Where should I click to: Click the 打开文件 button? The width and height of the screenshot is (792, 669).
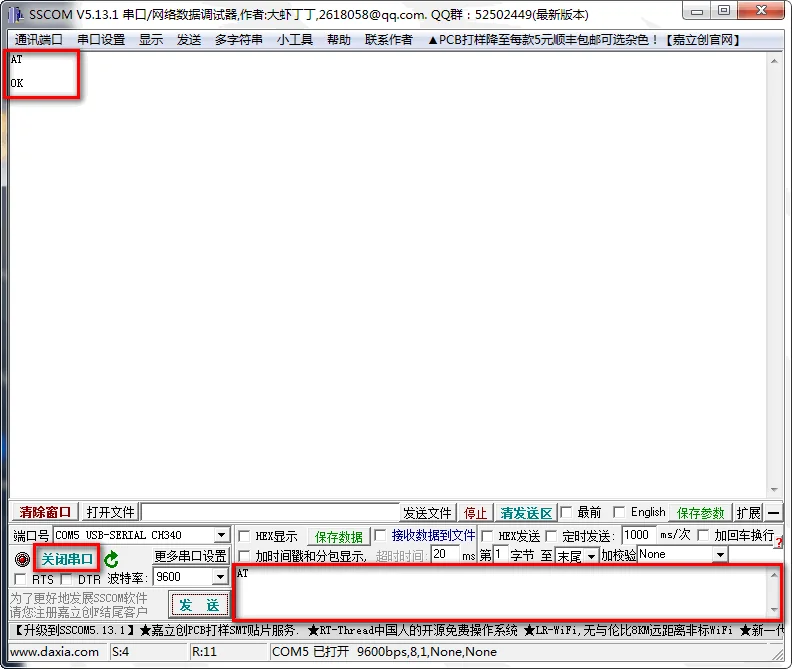pyautogui.click(x=110, y=512)
